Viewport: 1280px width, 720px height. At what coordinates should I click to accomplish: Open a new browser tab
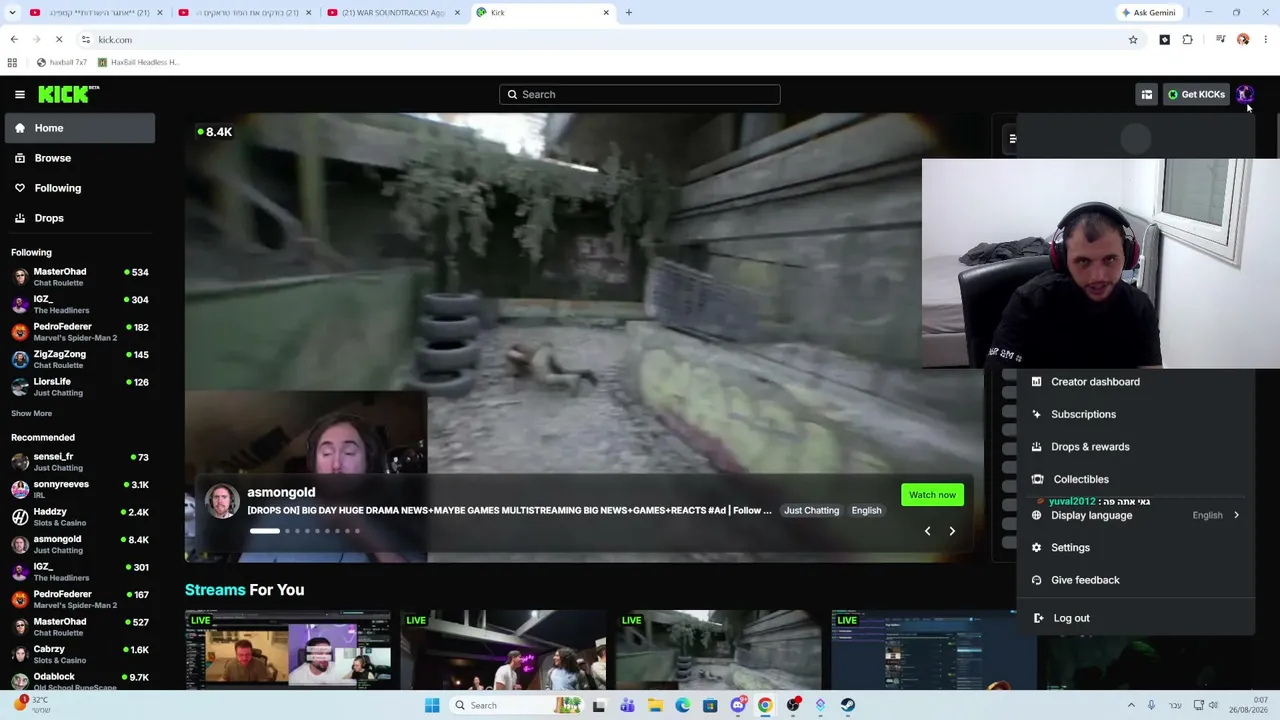pyautogui.click(x=629, y=12)
